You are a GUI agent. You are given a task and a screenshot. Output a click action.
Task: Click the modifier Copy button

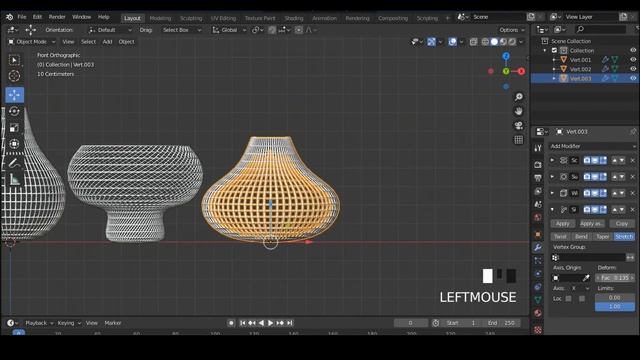622,224
